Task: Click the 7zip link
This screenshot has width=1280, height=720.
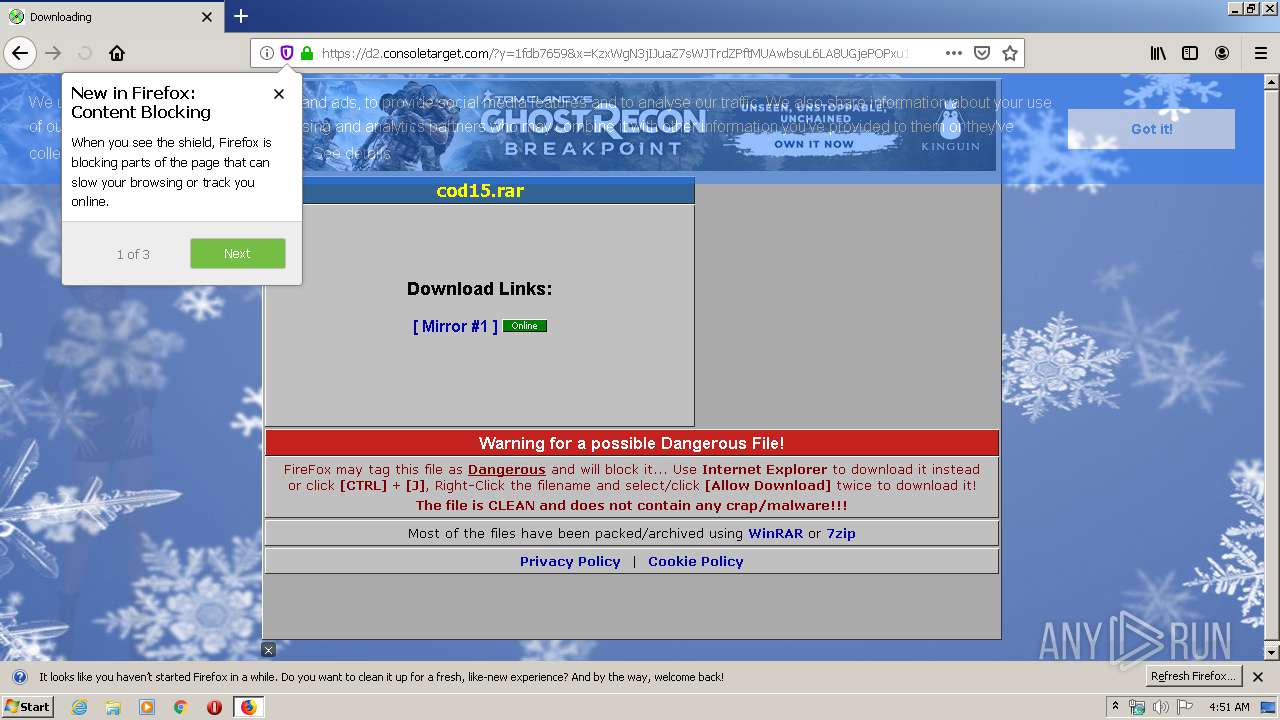Action: [841, 533]
